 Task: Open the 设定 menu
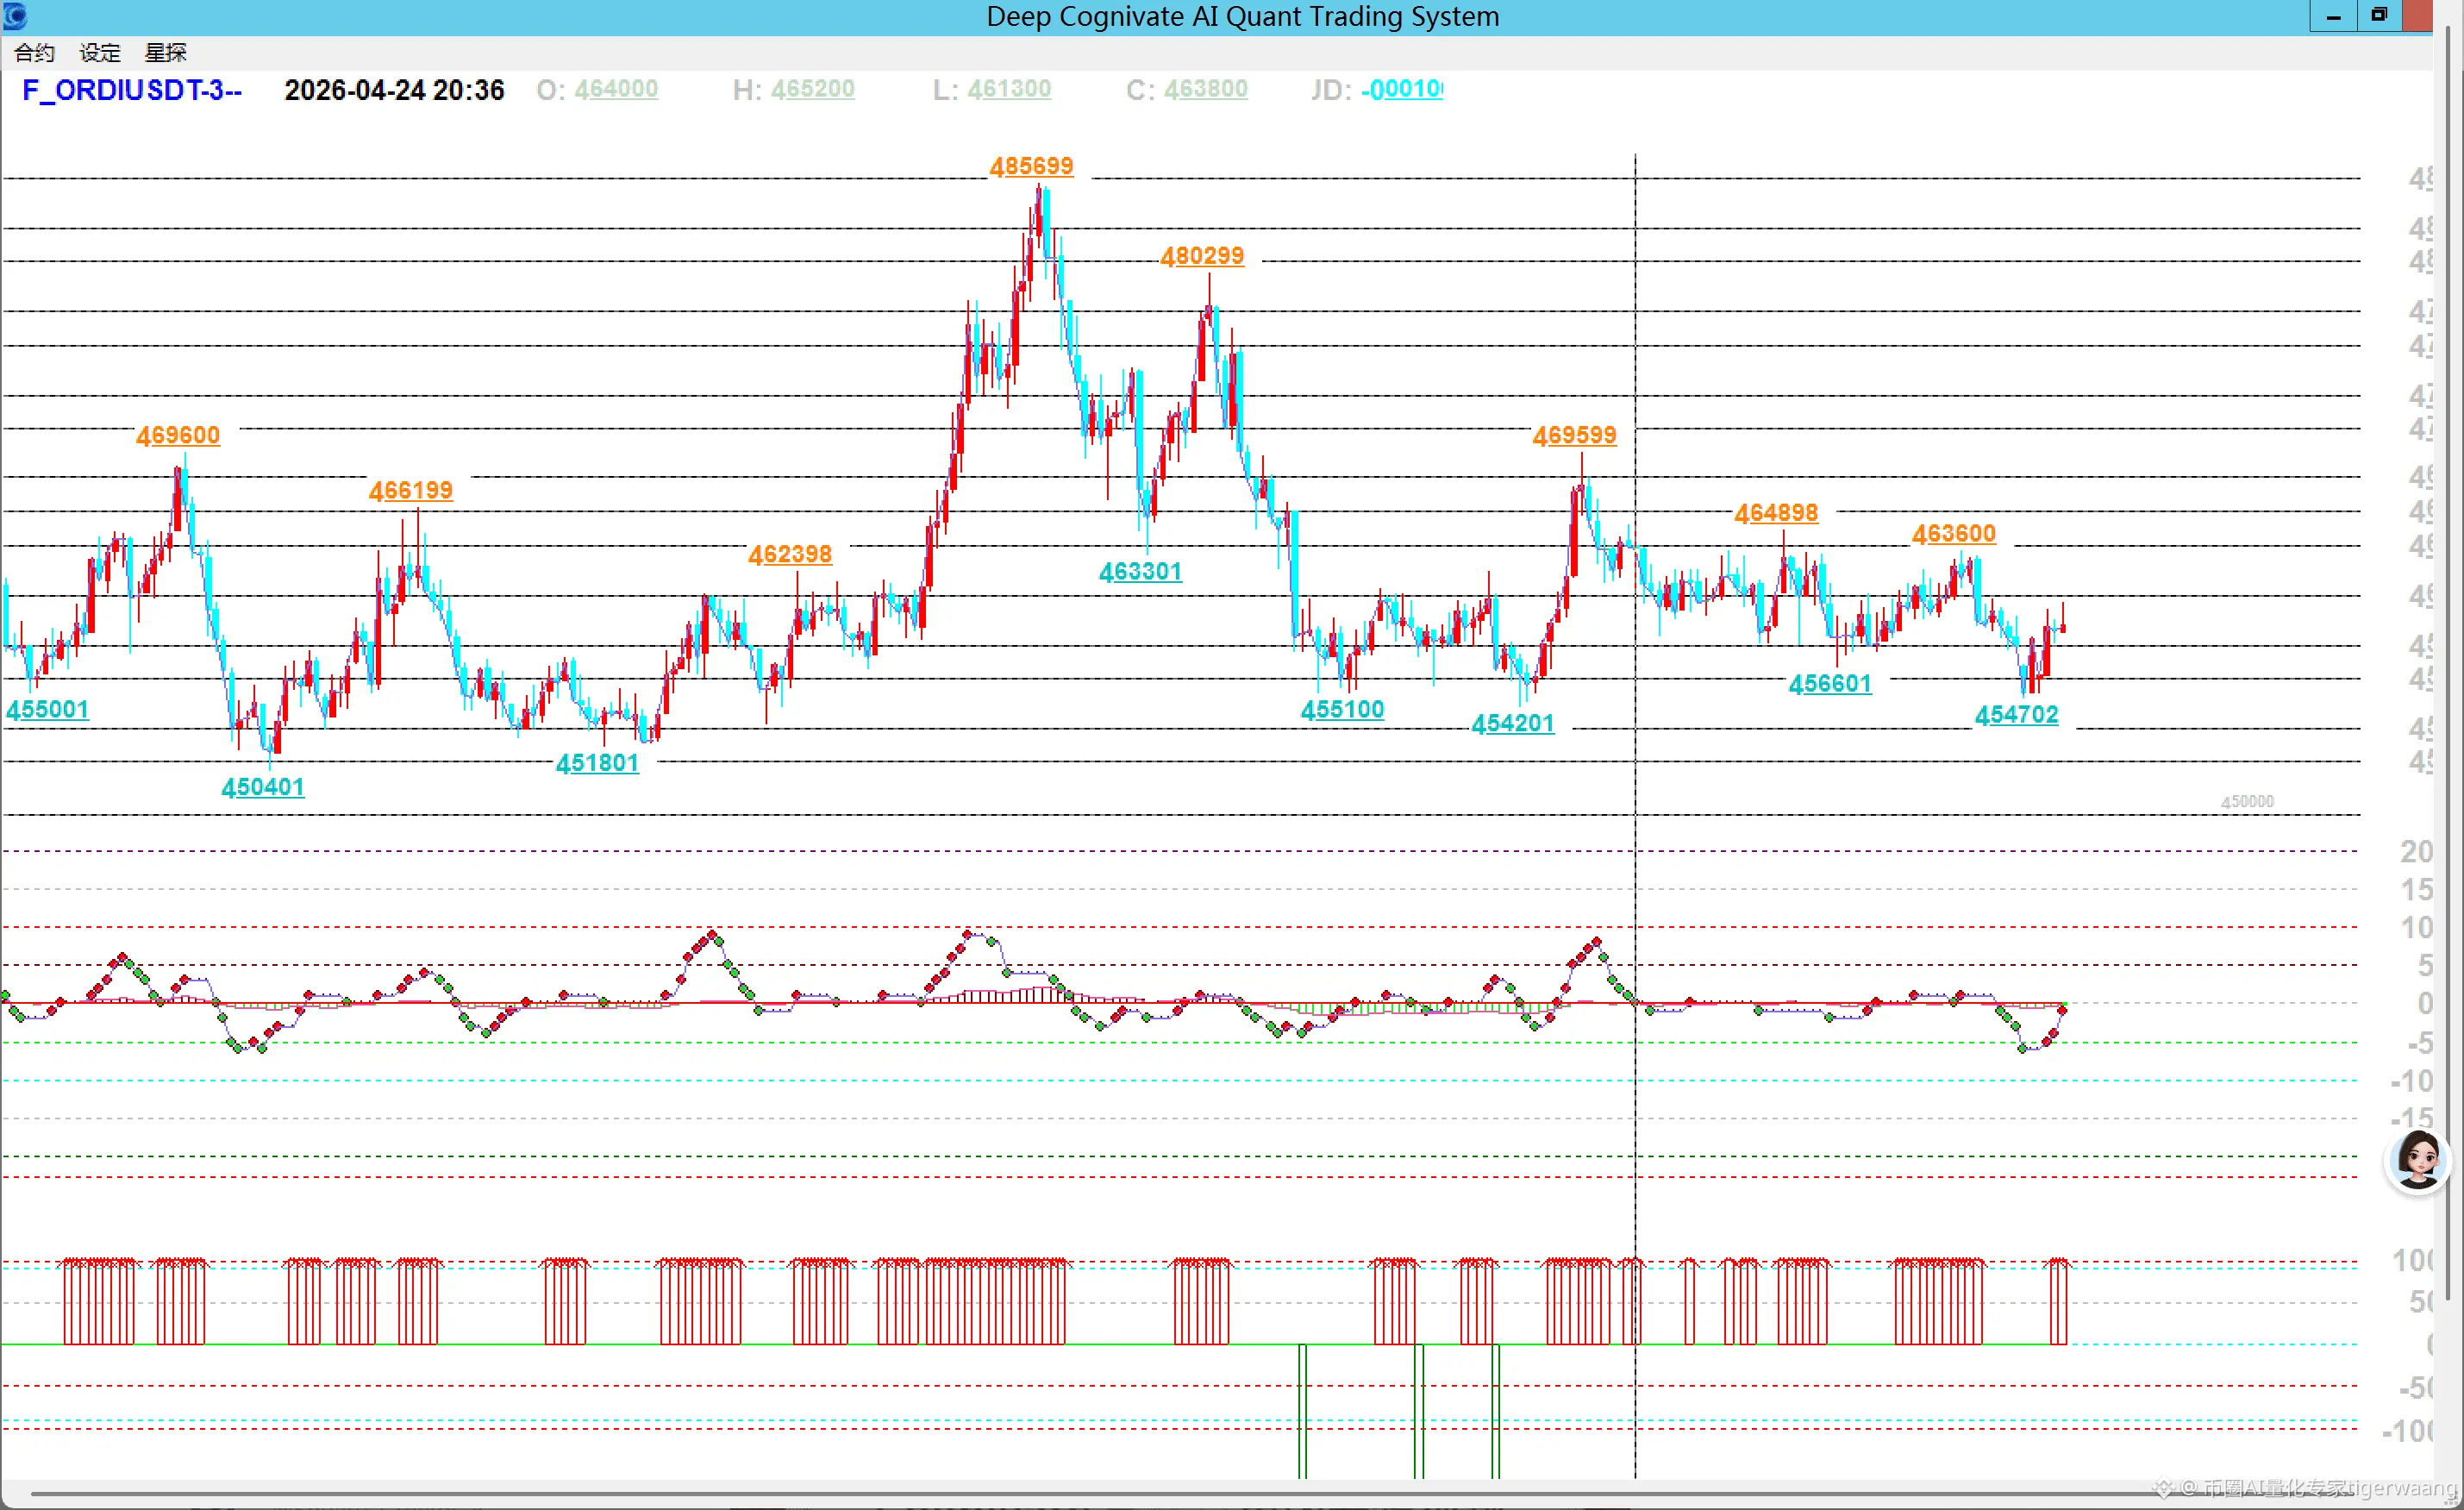pos(99,53)
